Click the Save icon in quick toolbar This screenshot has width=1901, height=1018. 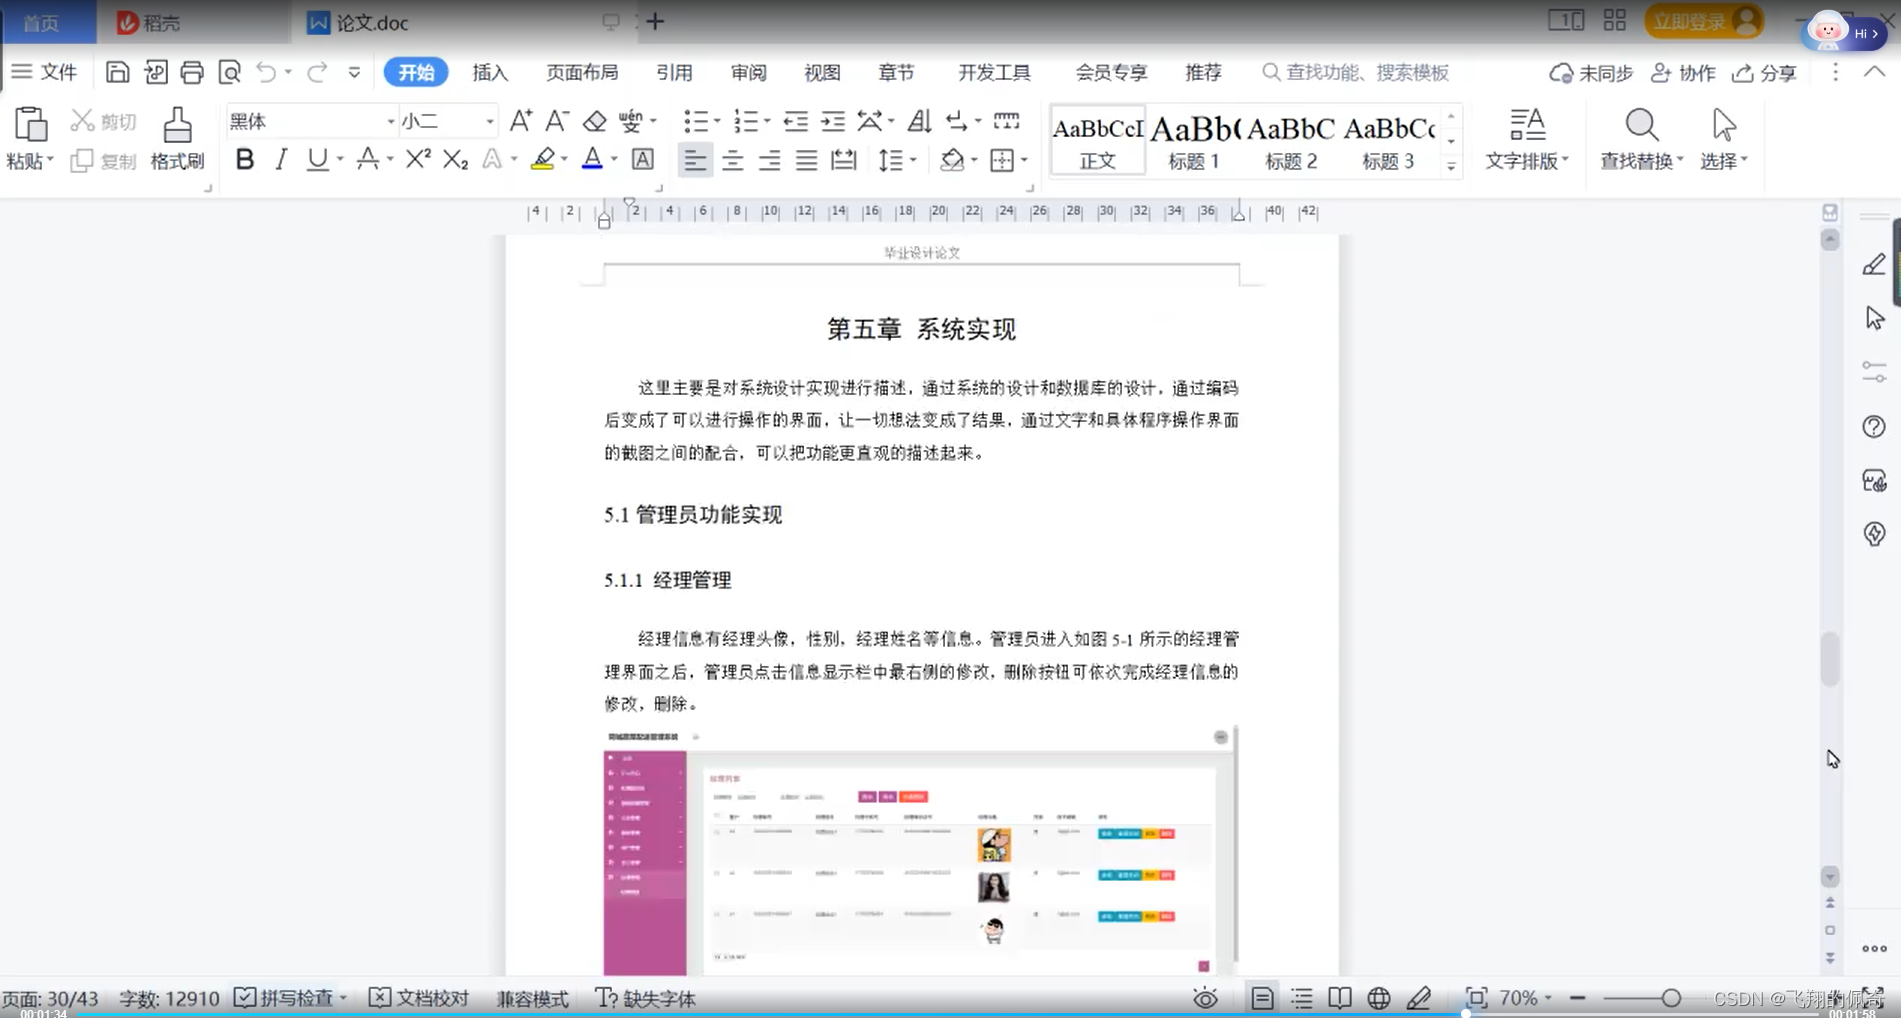click(117, 72)
